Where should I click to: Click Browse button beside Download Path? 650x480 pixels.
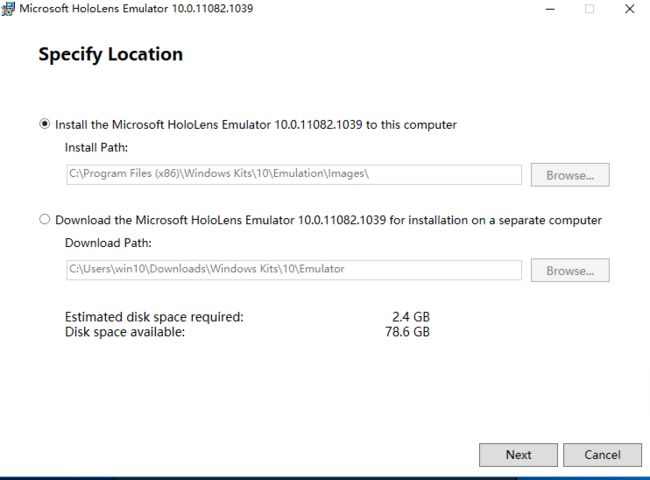570,270
